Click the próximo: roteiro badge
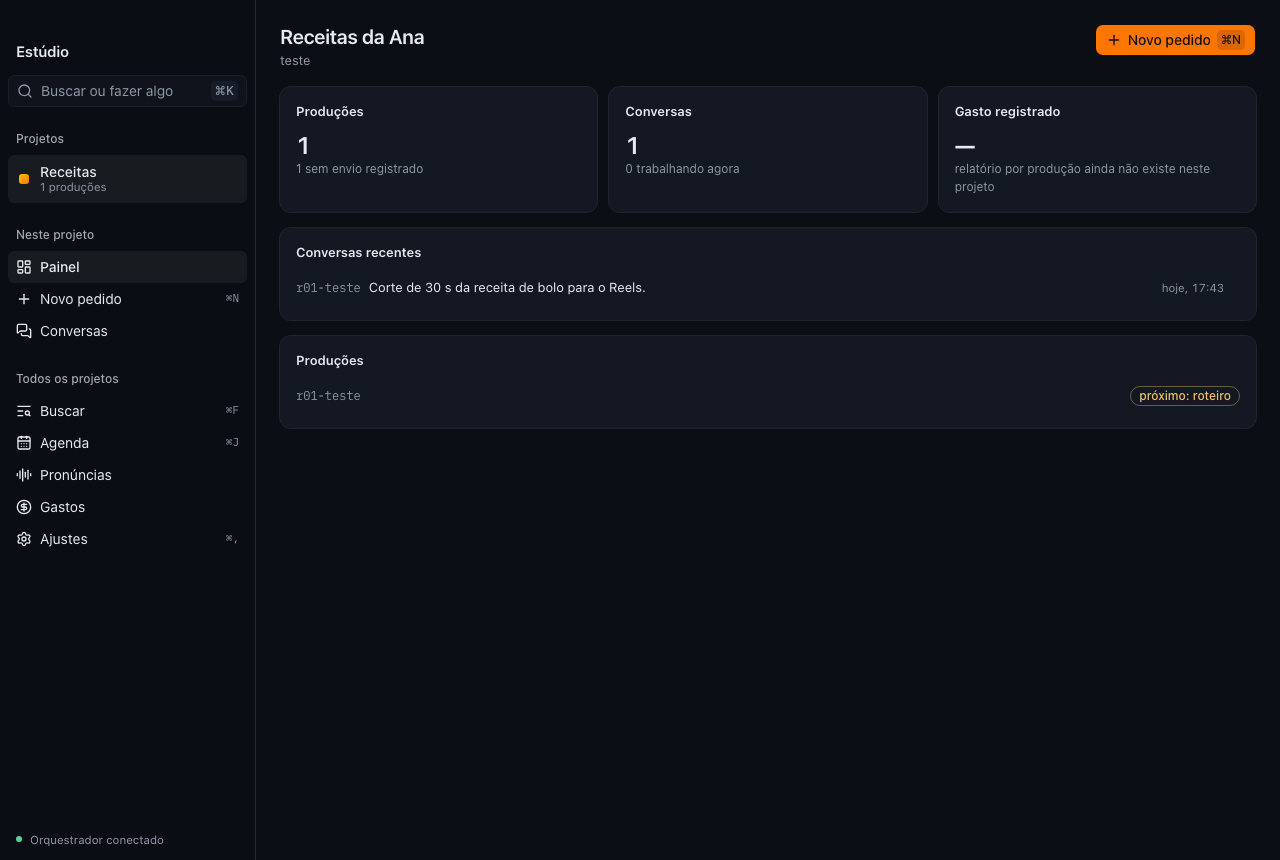The width and height of the screenshot is (1280, 860). click(1185, 396)
